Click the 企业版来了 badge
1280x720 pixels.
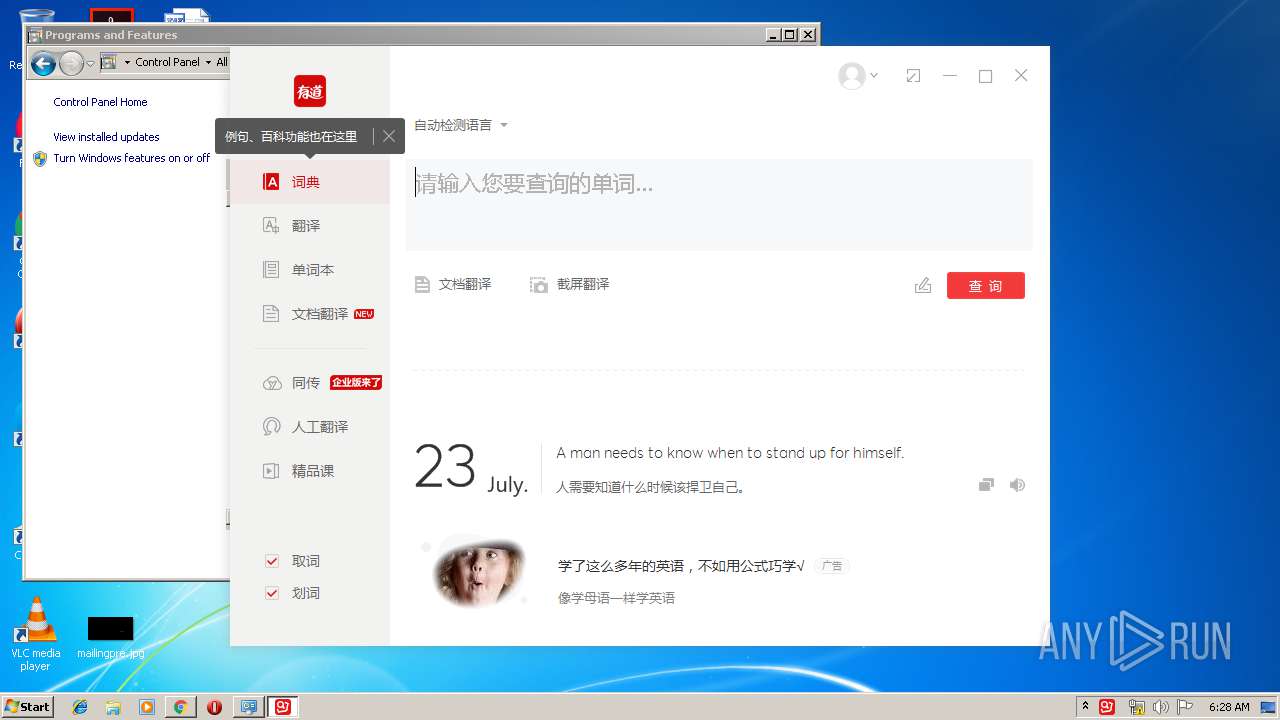pyautogui.click(x=356, y=382)
